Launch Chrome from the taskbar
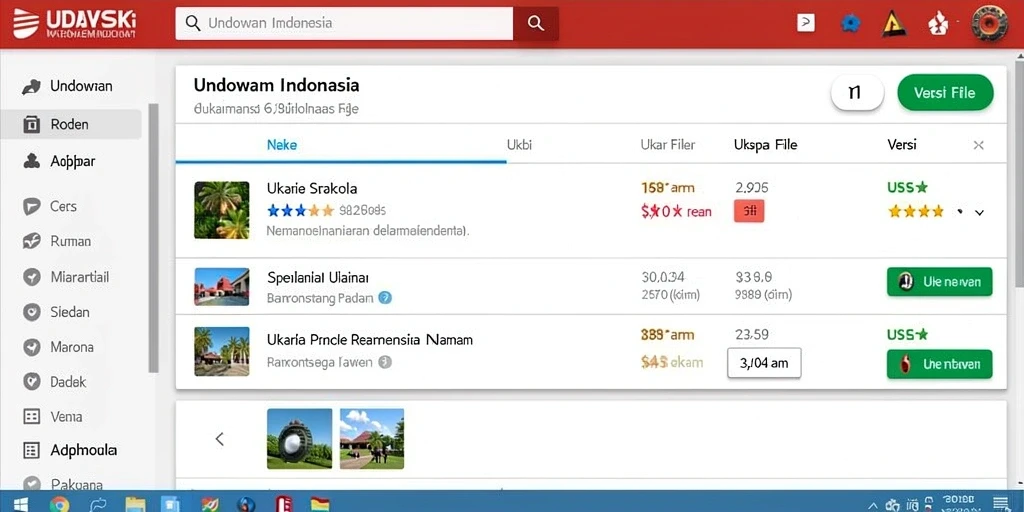Screen dimensions: 1024x512 [59, 504]
